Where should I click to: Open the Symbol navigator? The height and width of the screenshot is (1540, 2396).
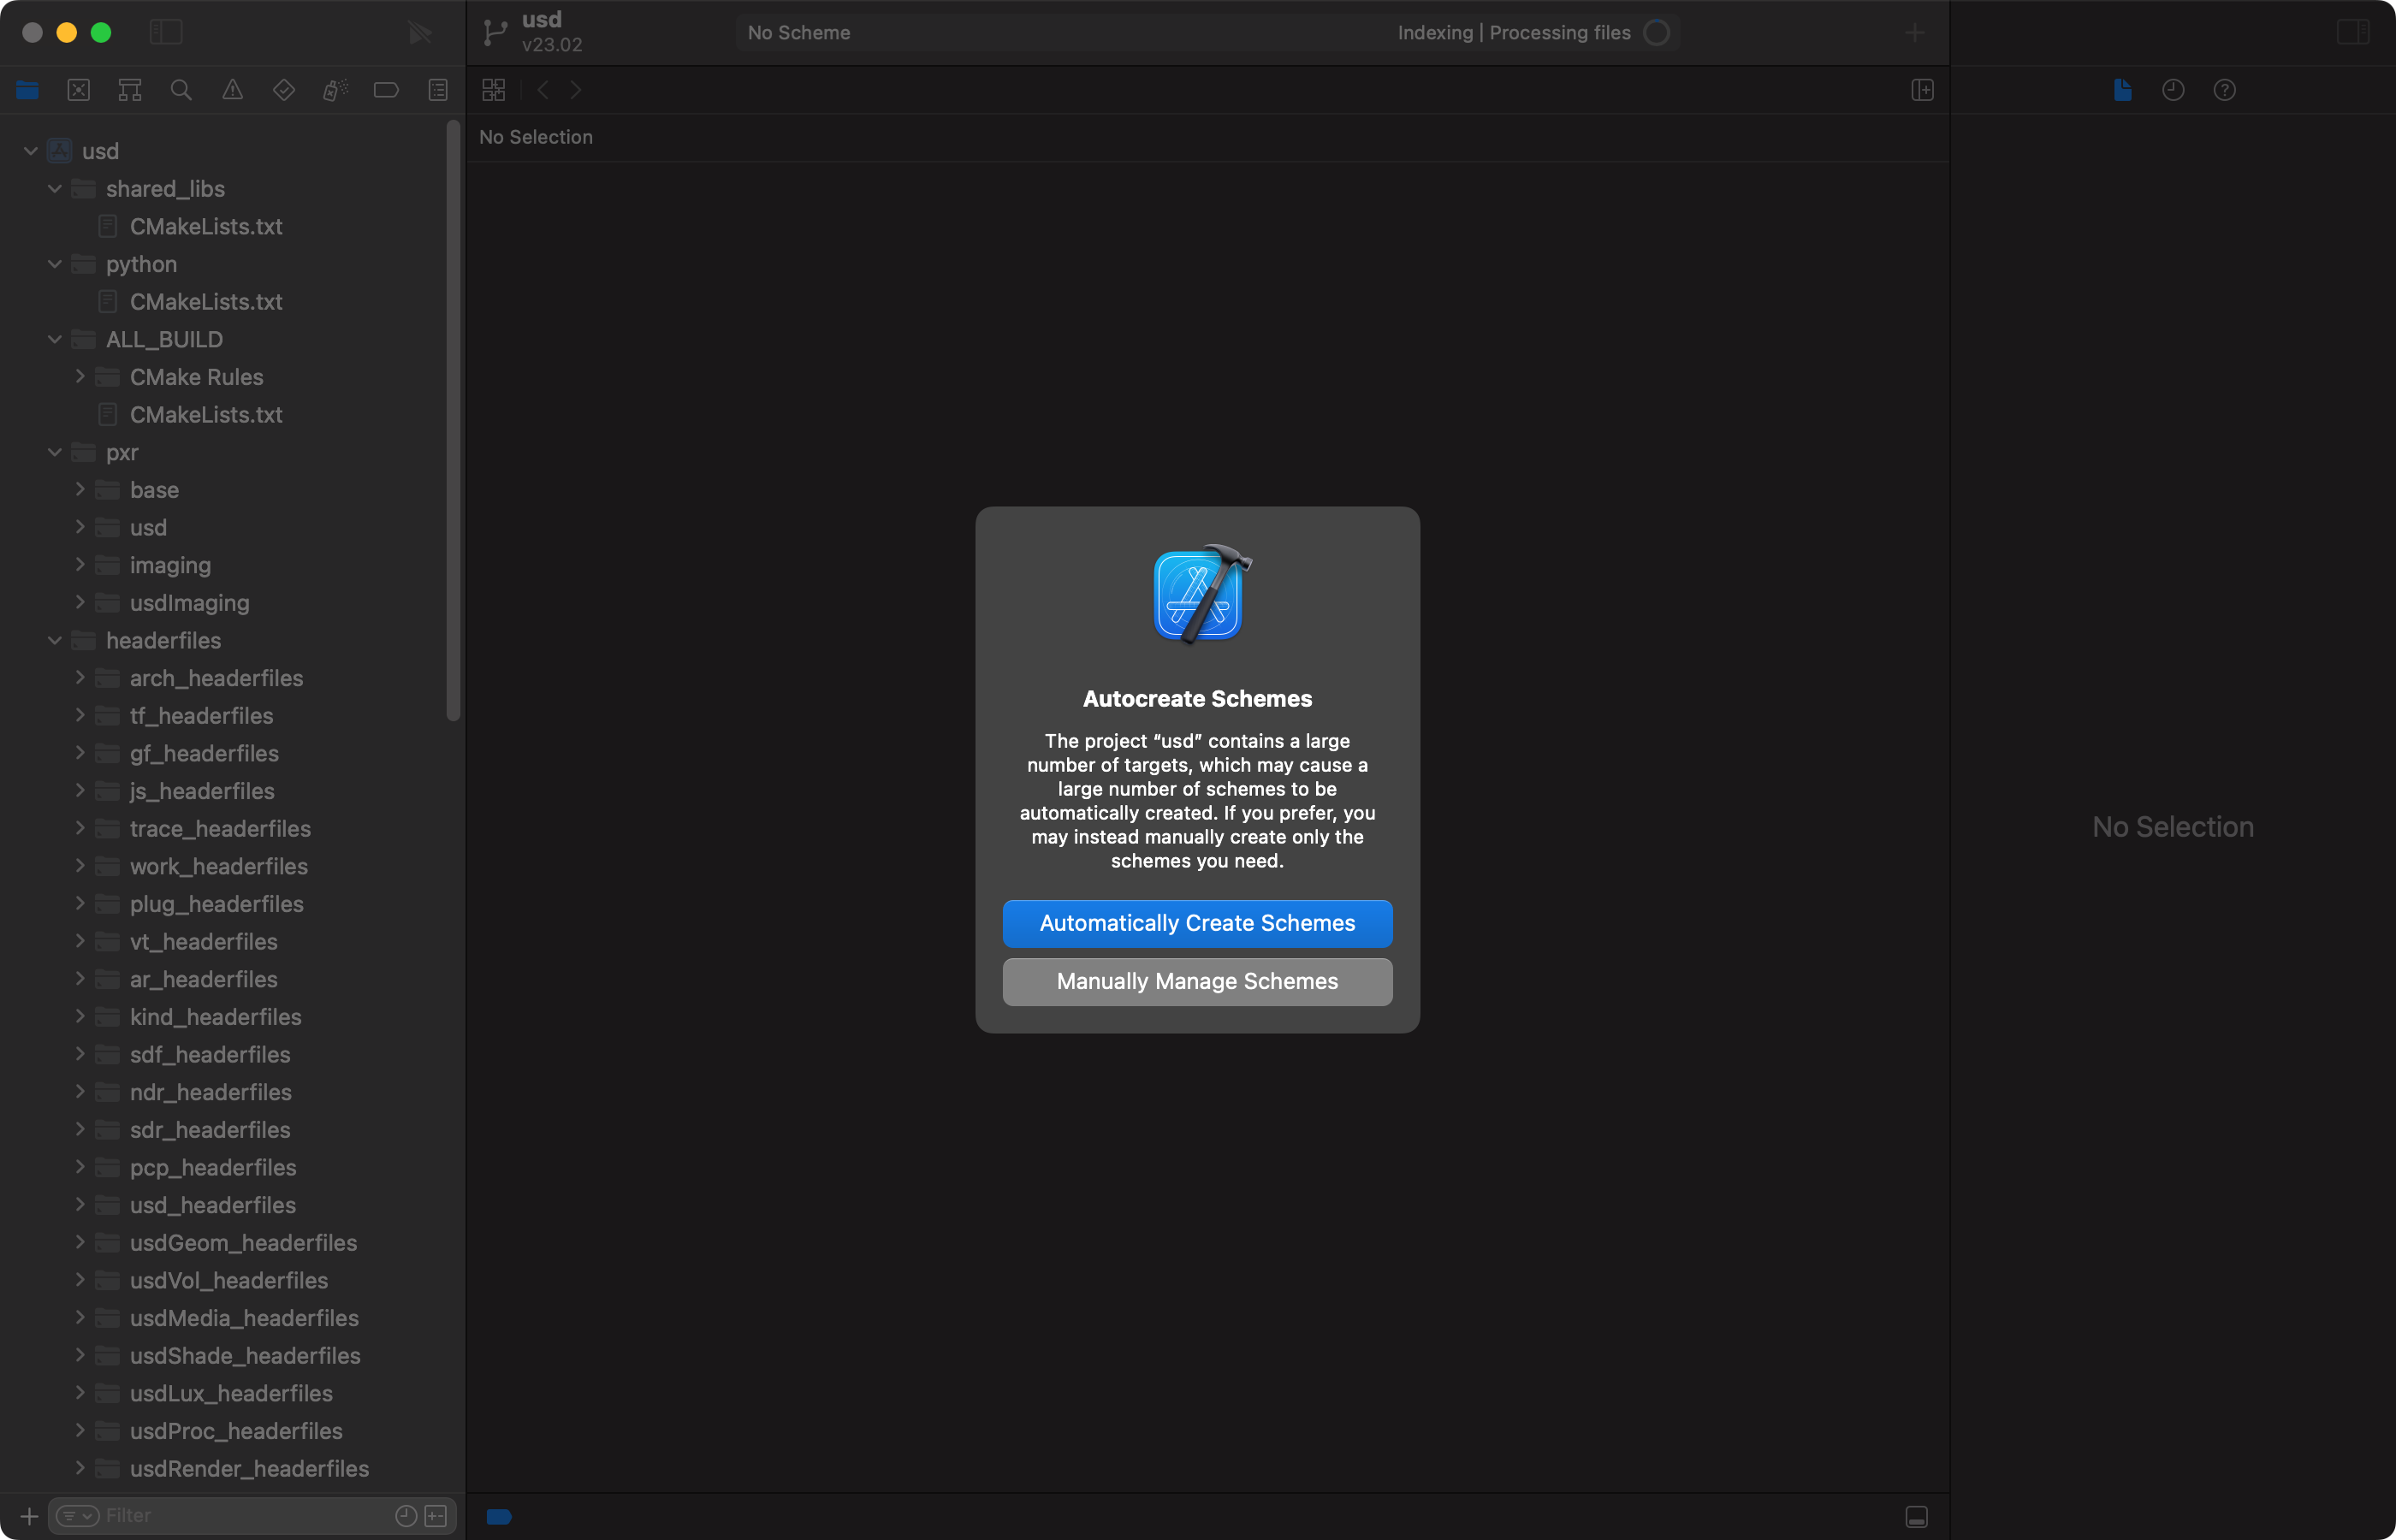[x=129, y=90]
